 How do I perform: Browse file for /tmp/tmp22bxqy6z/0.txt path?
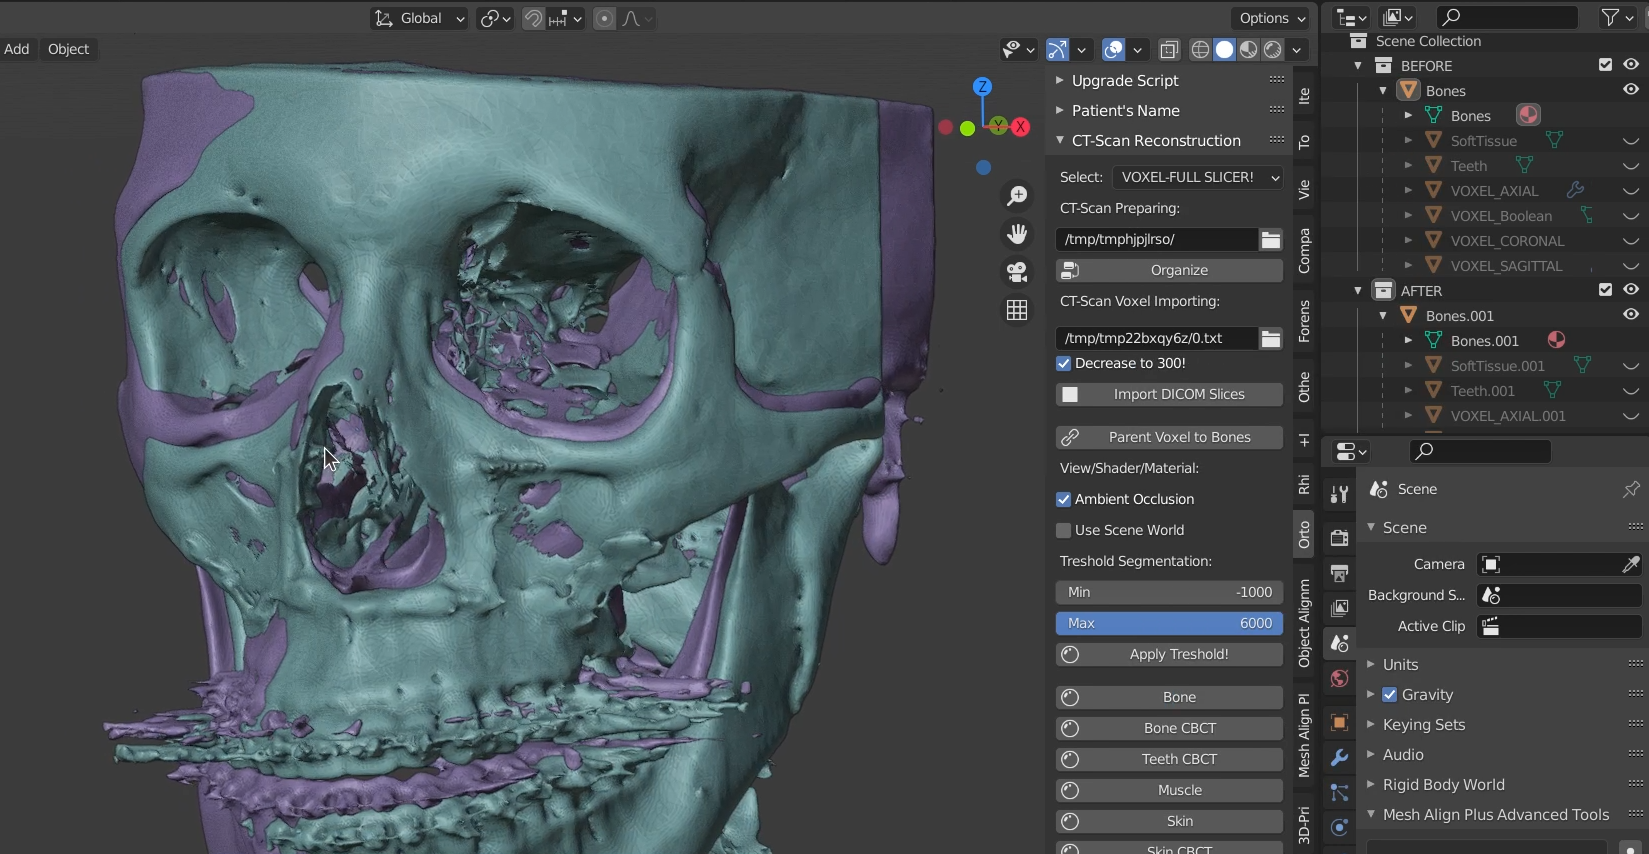tap(1270, 338)
